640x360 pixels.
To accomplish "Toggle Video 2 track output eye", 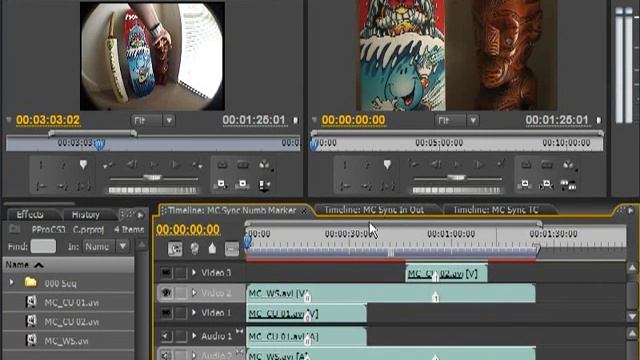I will click(x=166, y=293).
